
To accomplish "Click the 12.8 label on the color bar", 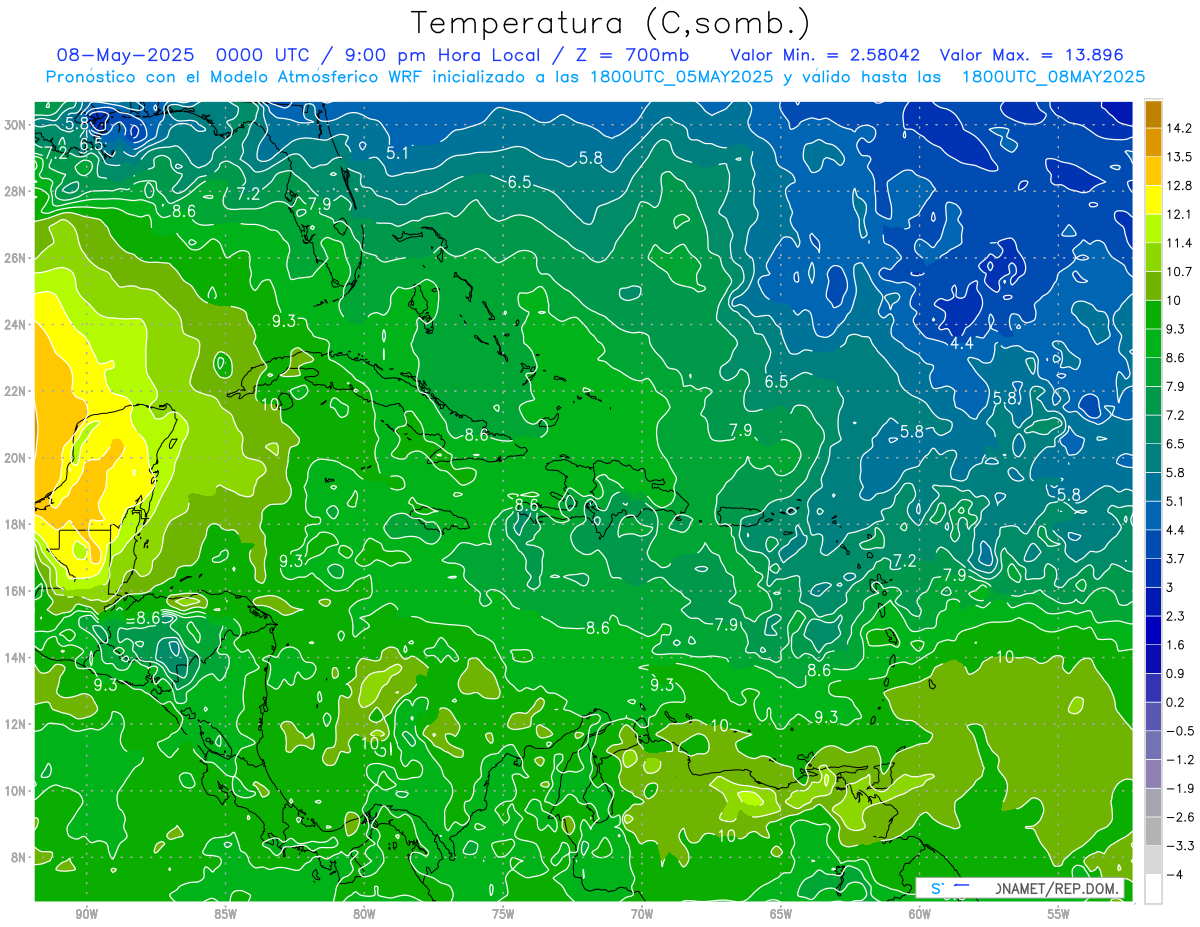I will (x=1179, y=186).
